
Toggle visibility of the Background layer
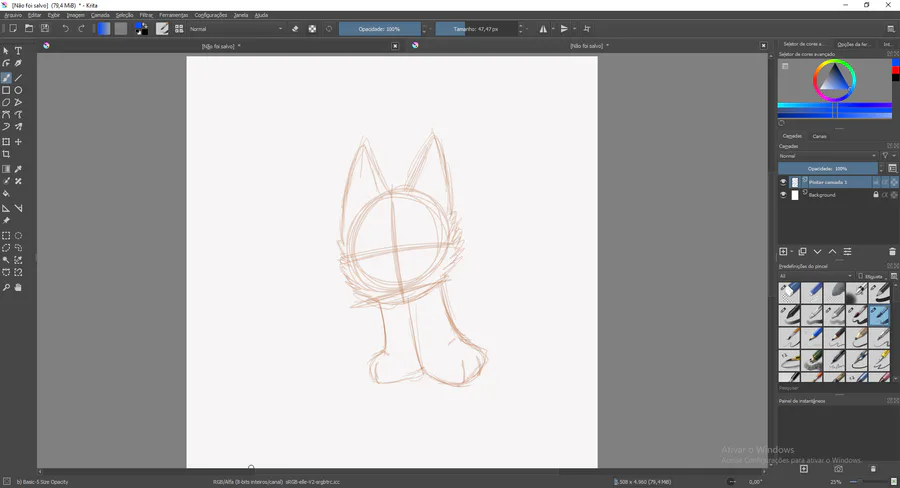coord(783,195)
